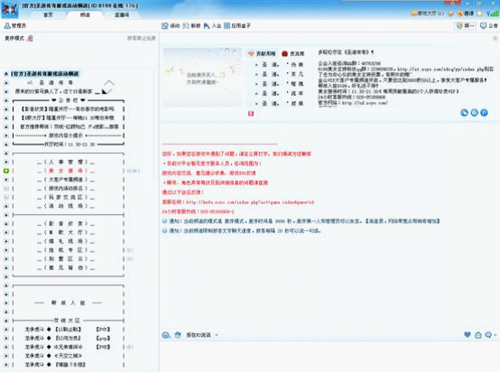The width and height of the screenshot is (500, 373).
Task: Open the 影音欣赏 channel
Action: click(66, 224)
